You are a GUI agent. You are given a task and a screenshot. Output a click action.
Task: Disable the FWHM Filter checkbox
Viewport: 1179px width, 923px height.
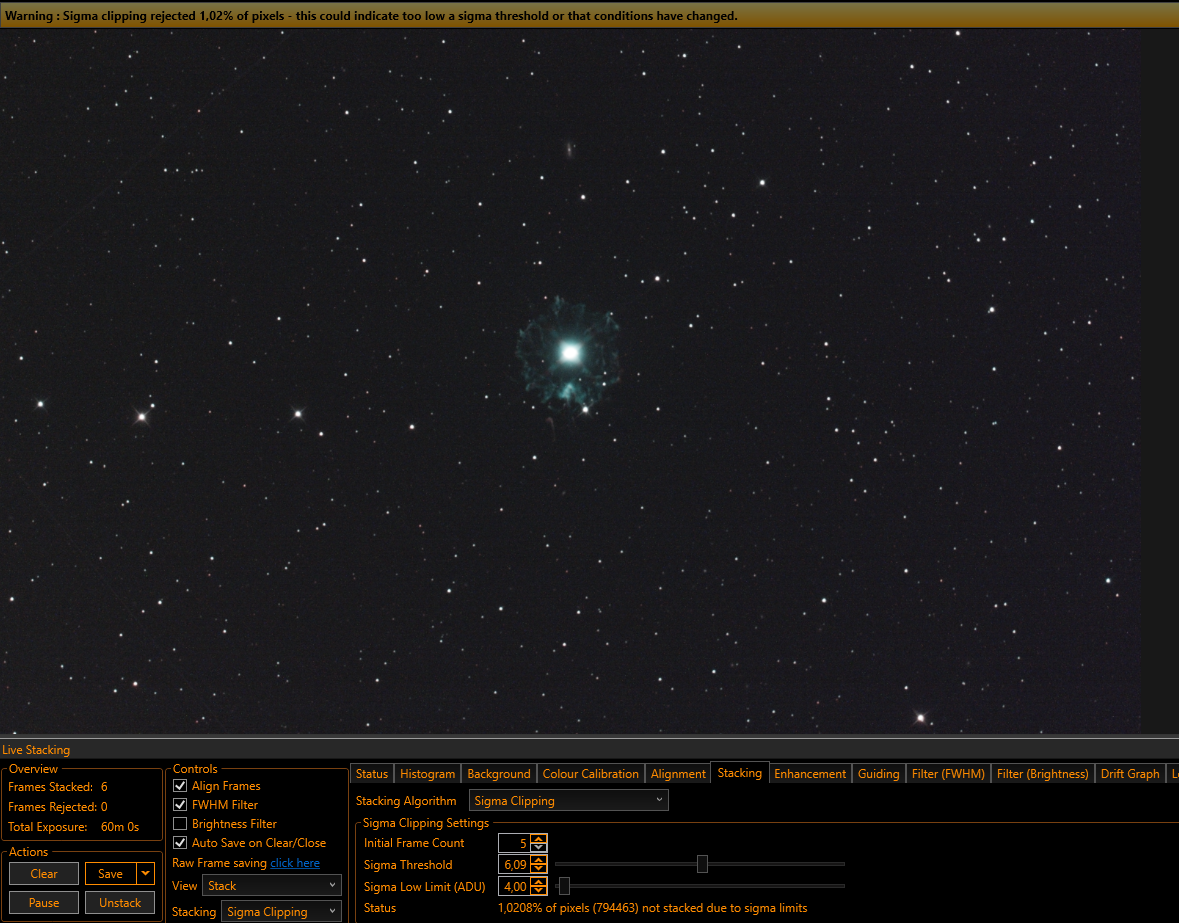click(x=180, y=804)
